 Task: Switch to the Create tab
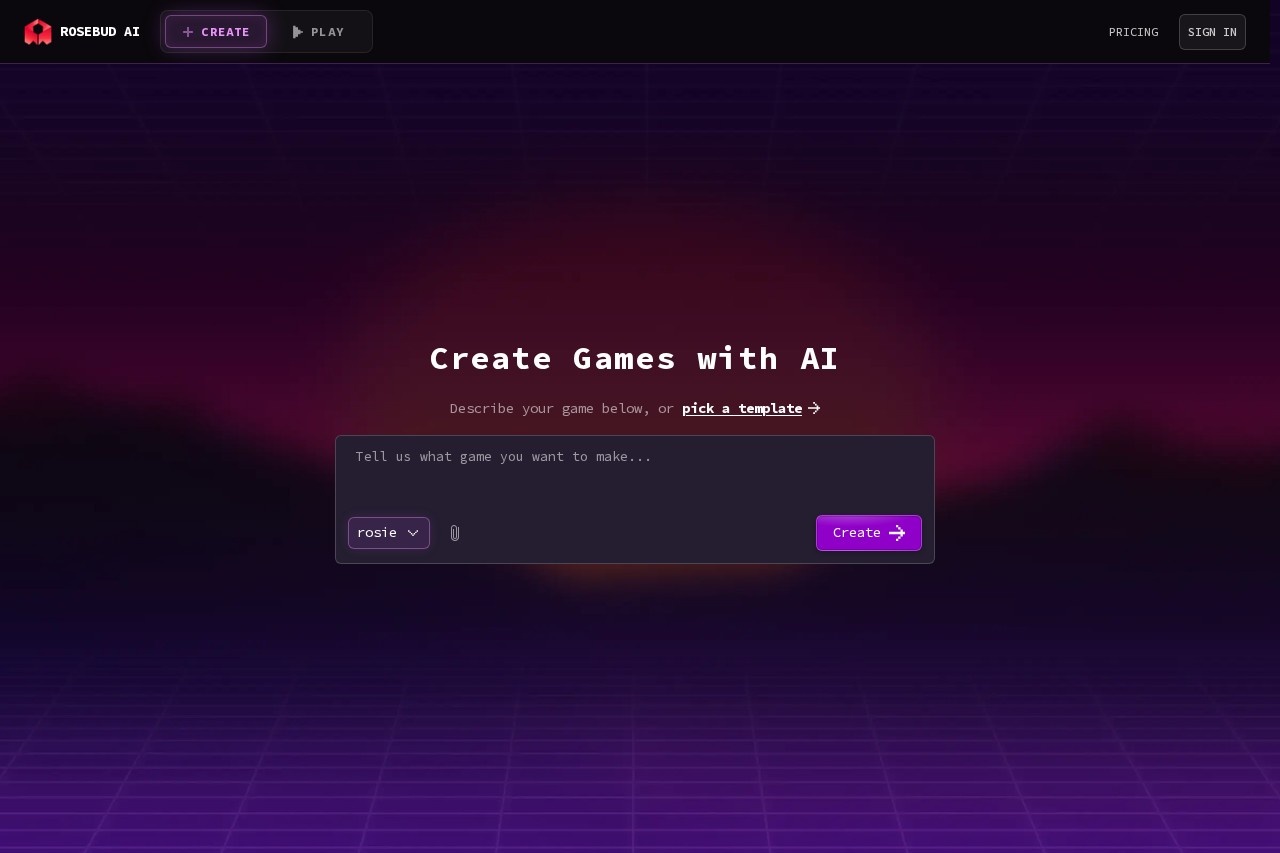point(216,32)
